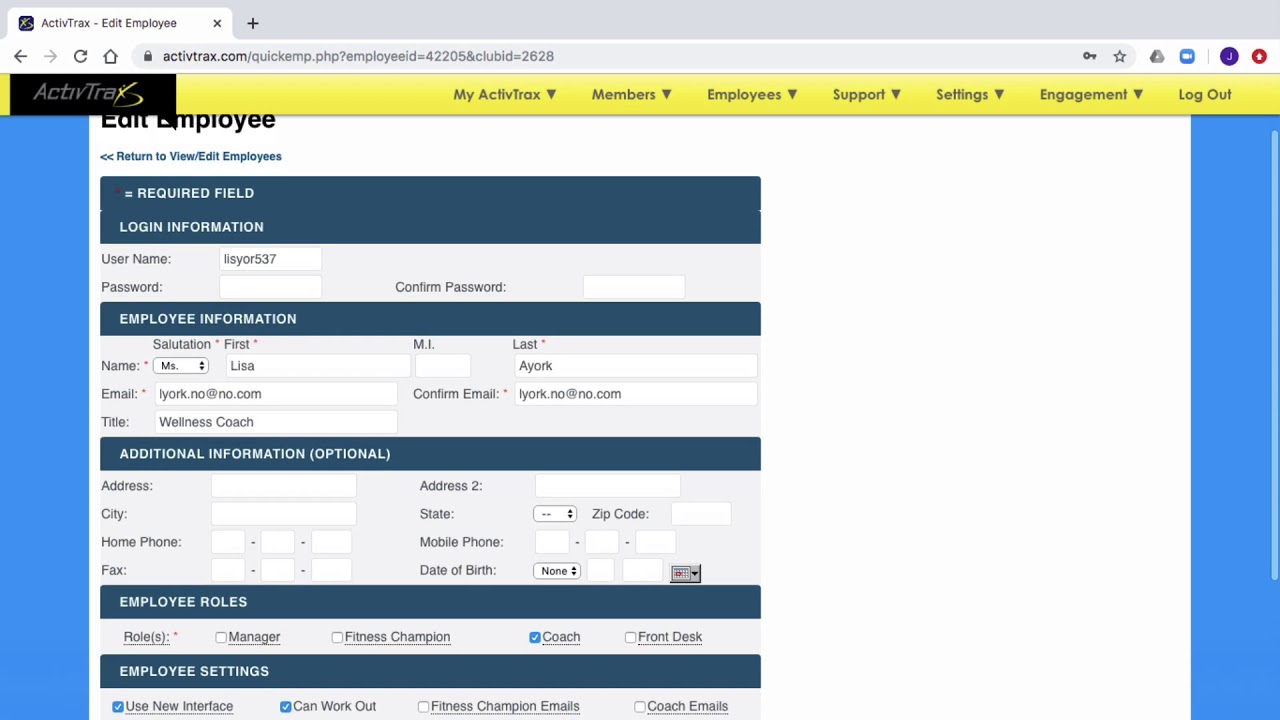Open the State dropdown
The width and height of the screenshot is (1280, 720).
click(x=555, y=514)
